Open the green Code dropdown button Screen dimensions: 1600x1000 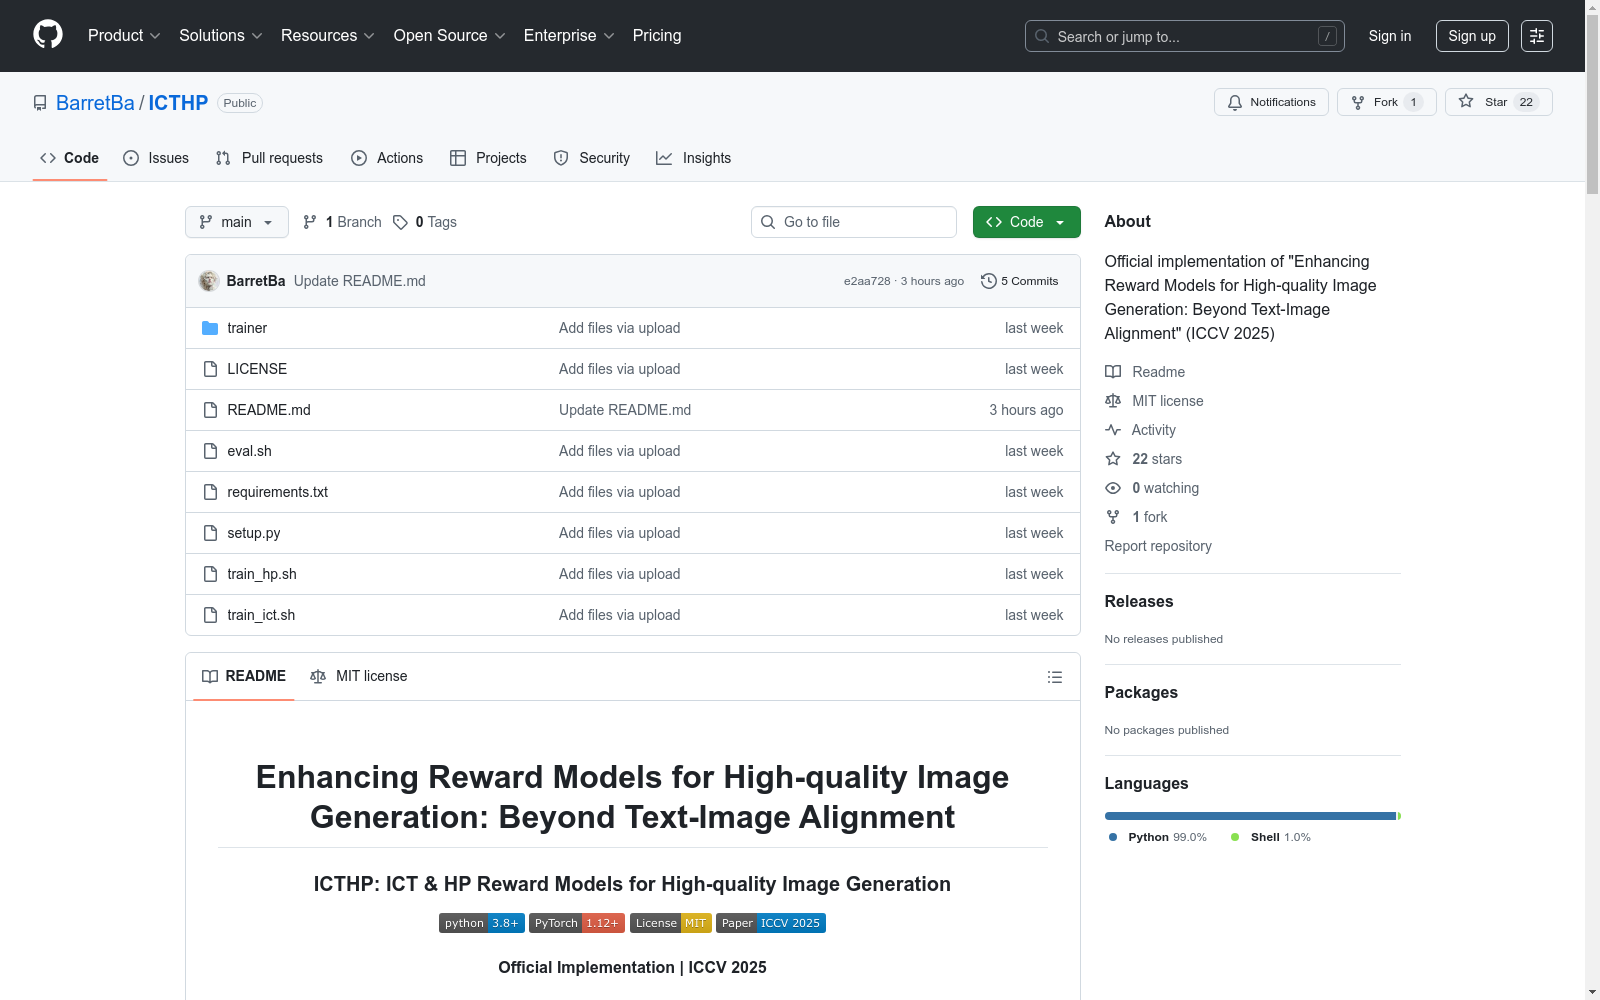pyautogui.click(x=1026, y=222)
